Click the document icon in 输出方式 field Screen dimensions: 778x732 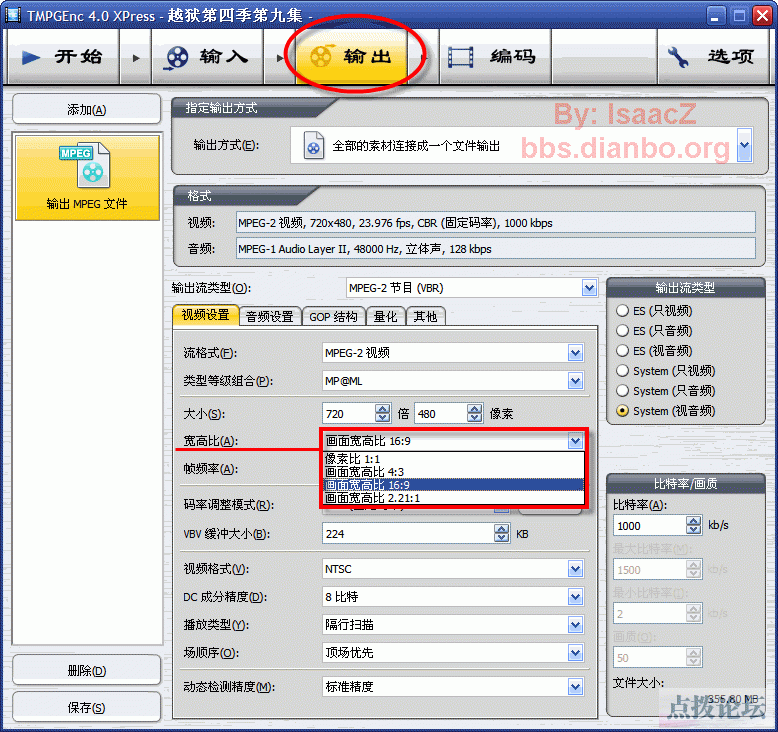[x=314, y=145]
